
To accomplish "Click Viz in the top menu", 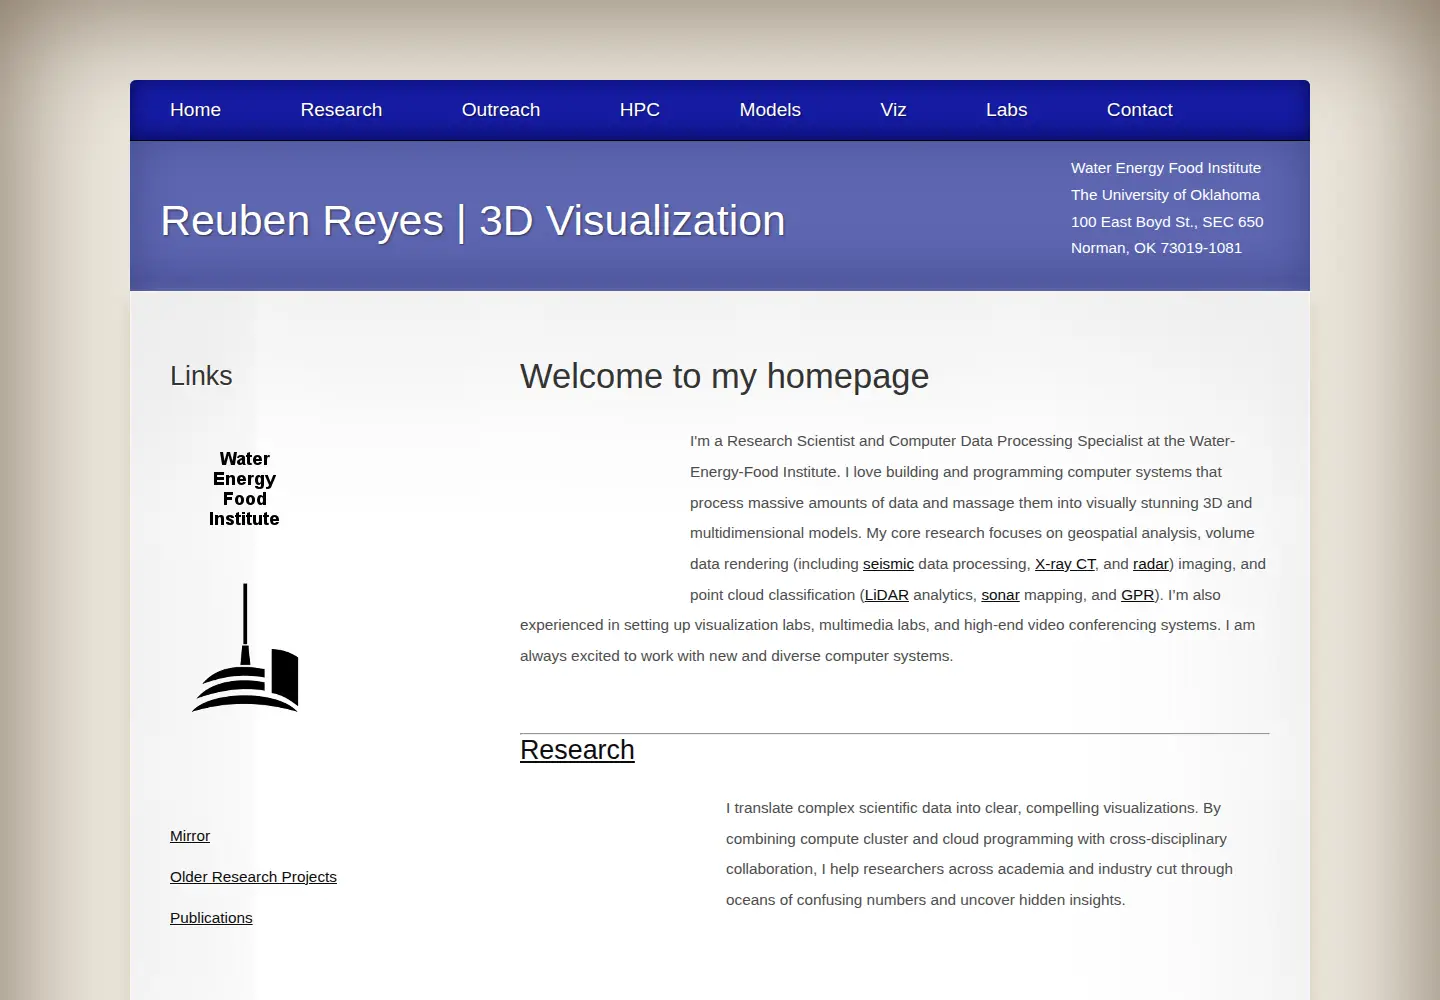I will click(893, 110).
